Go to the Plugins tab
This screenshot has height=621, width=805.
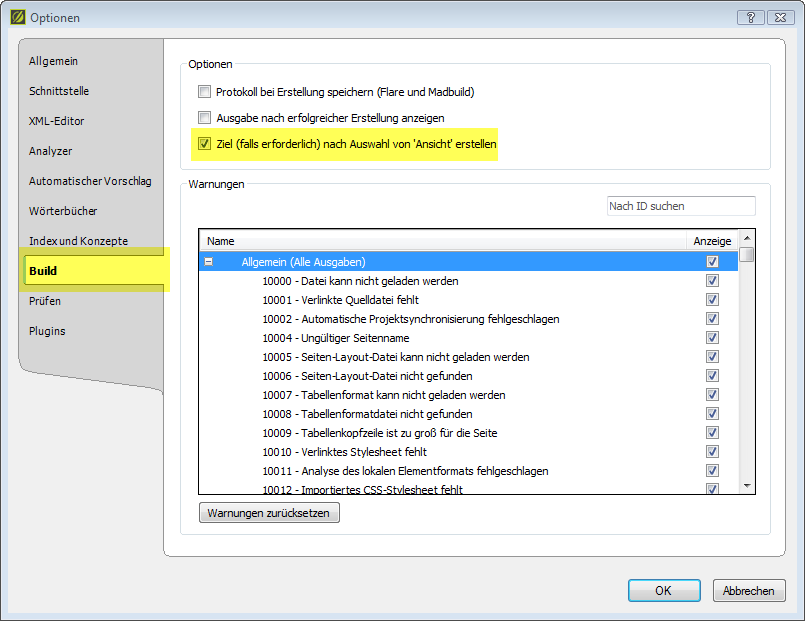[48, 331]
